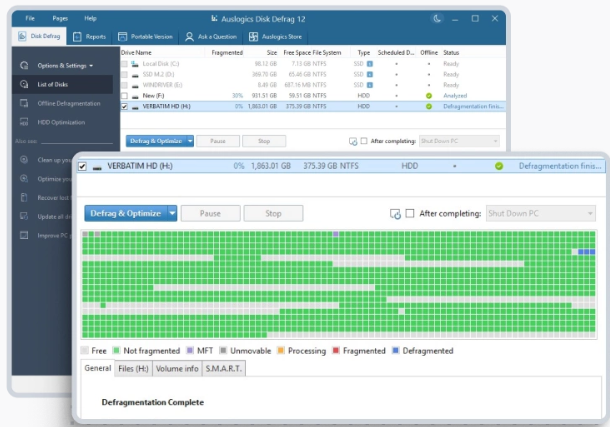This screenshot has width=610, height=427.
Task: Switch to the Disk Defrag tab
Action: (39, 36)
